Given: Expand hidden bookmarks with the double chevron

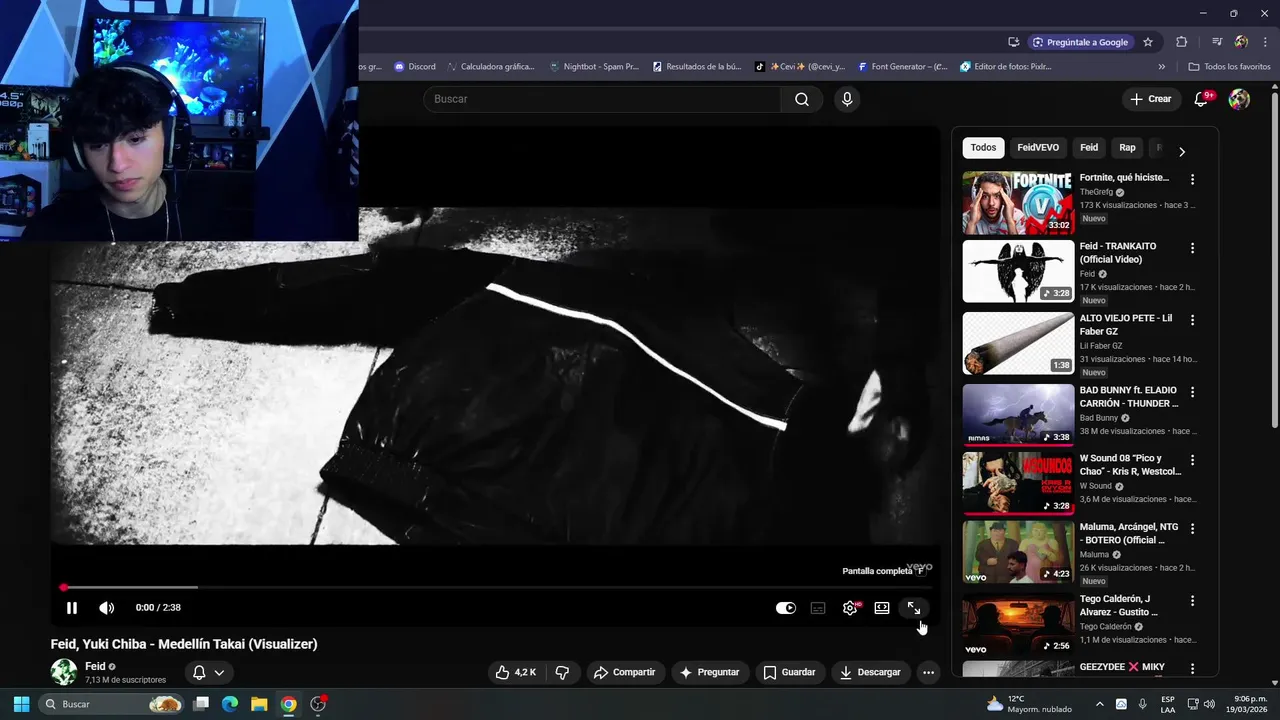Looking at the screenshot, I should click(1161, 67).
